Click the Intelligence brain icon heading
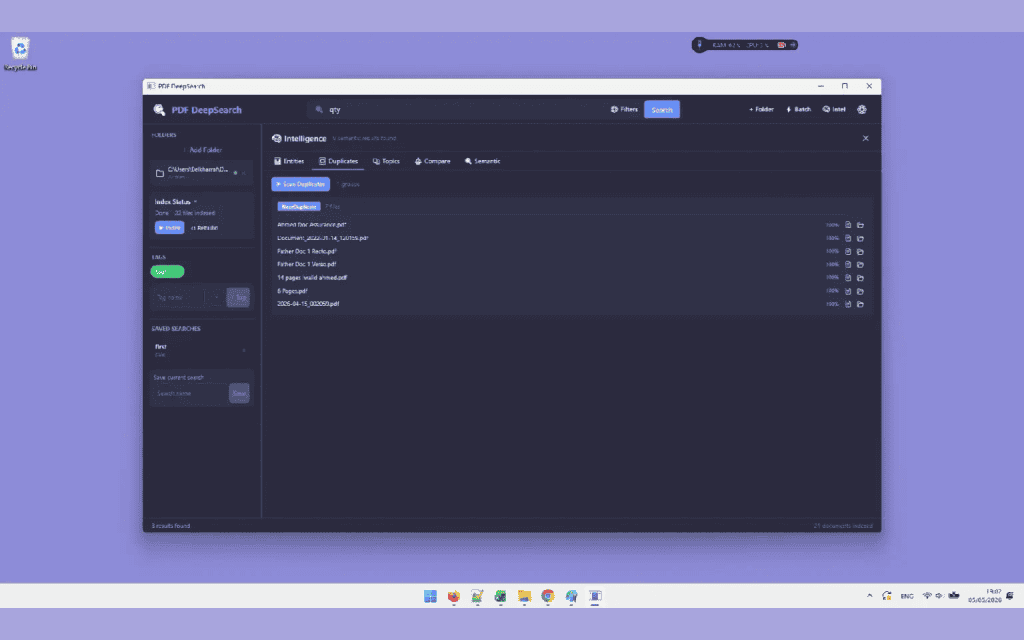Image resolution: width=1024 pixels, height=640 pixels. (x=276, y=138)
